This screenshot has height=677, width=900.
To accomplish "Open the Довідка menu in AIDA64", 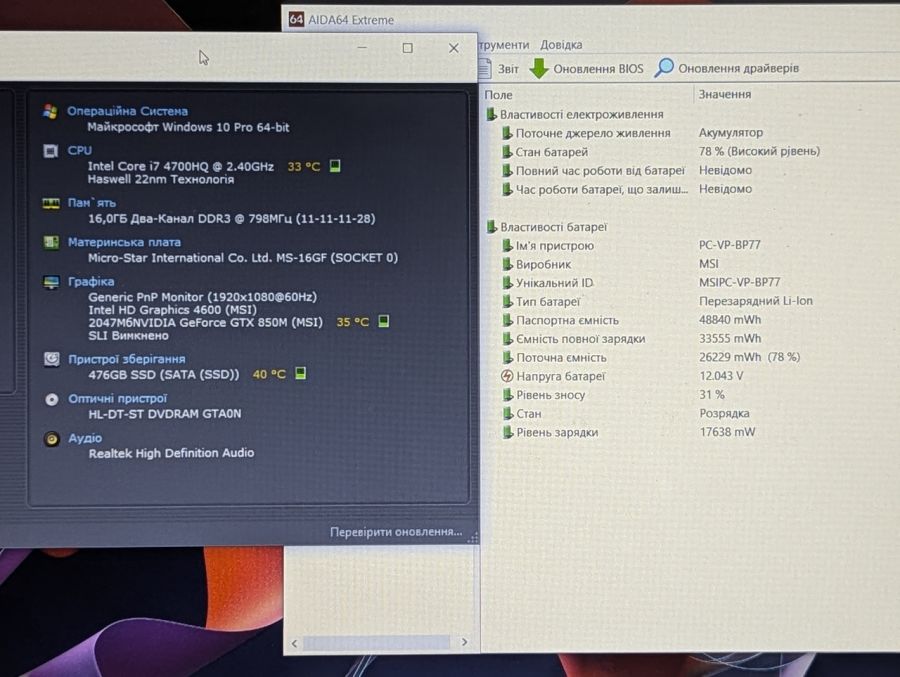I will [x=561, y=45].
